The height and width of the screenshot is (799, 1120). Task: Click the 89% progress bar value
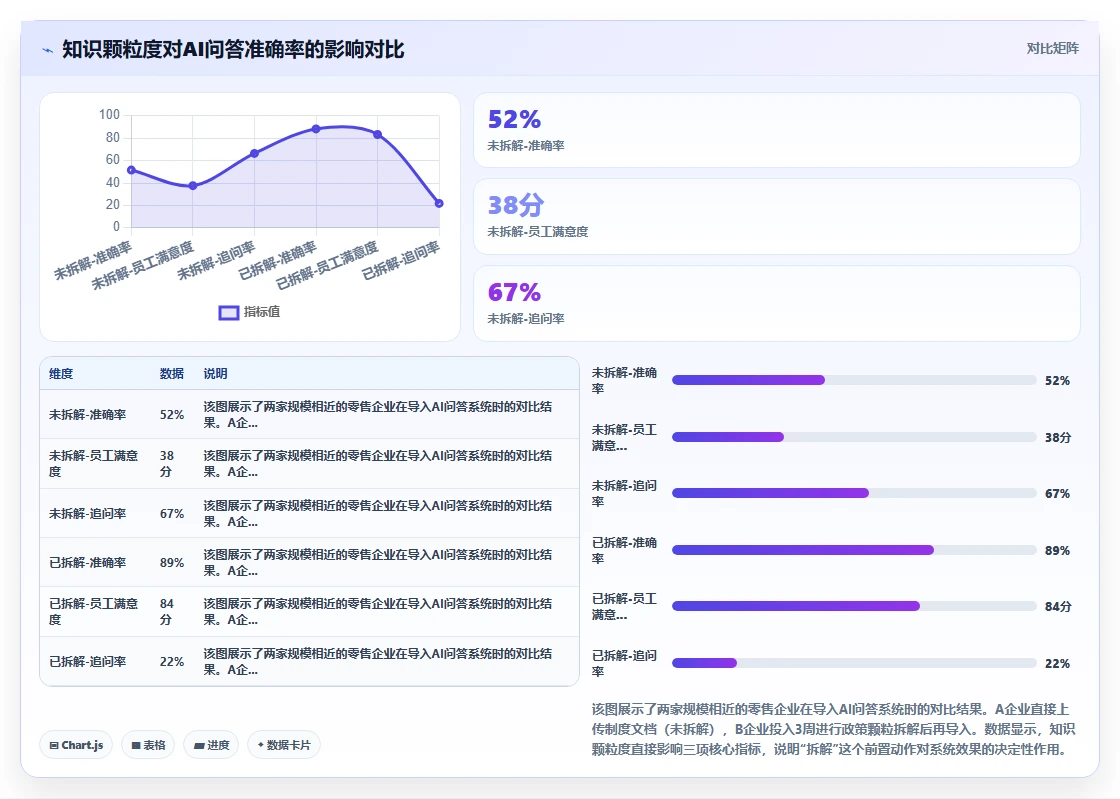pyautogui.click(x=1057, y=551)
